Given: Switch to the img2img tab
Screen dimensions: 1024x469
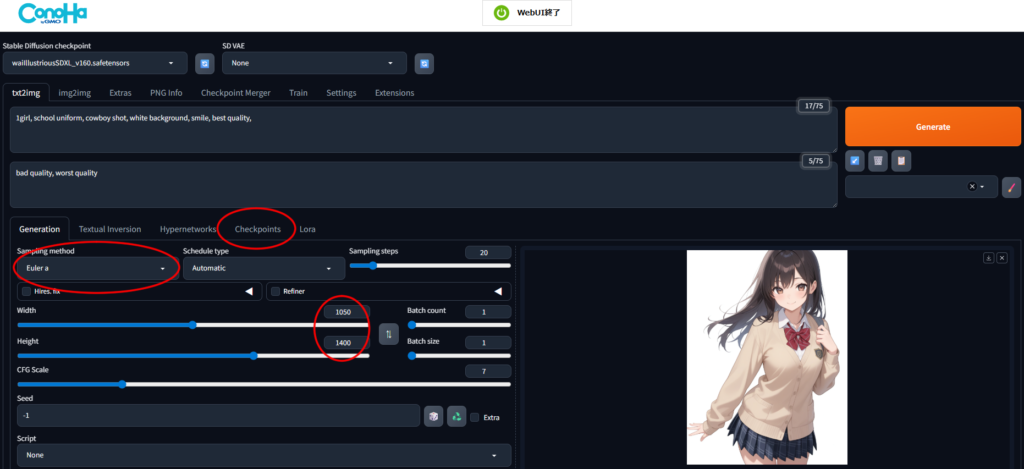Looking at the screenshot, I should pyautogui.click(x=74, y=93).
